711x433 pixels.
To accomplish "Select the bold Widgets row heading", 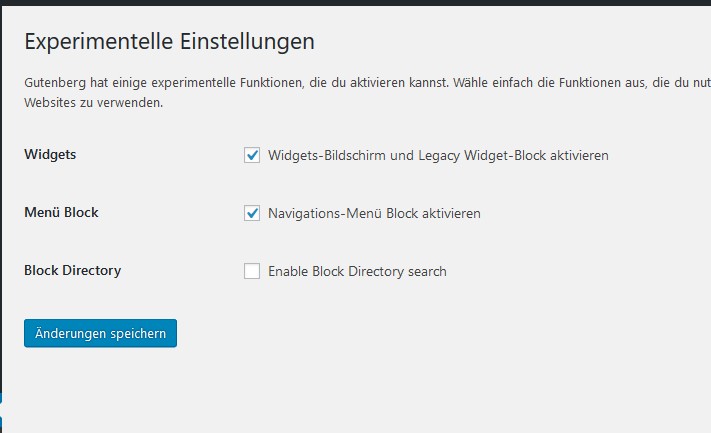I will tap(50, 155).
